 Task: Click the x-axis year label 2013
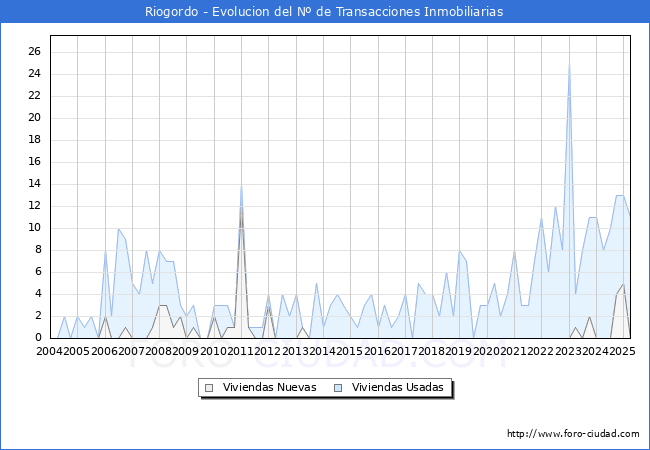[296, 351]
